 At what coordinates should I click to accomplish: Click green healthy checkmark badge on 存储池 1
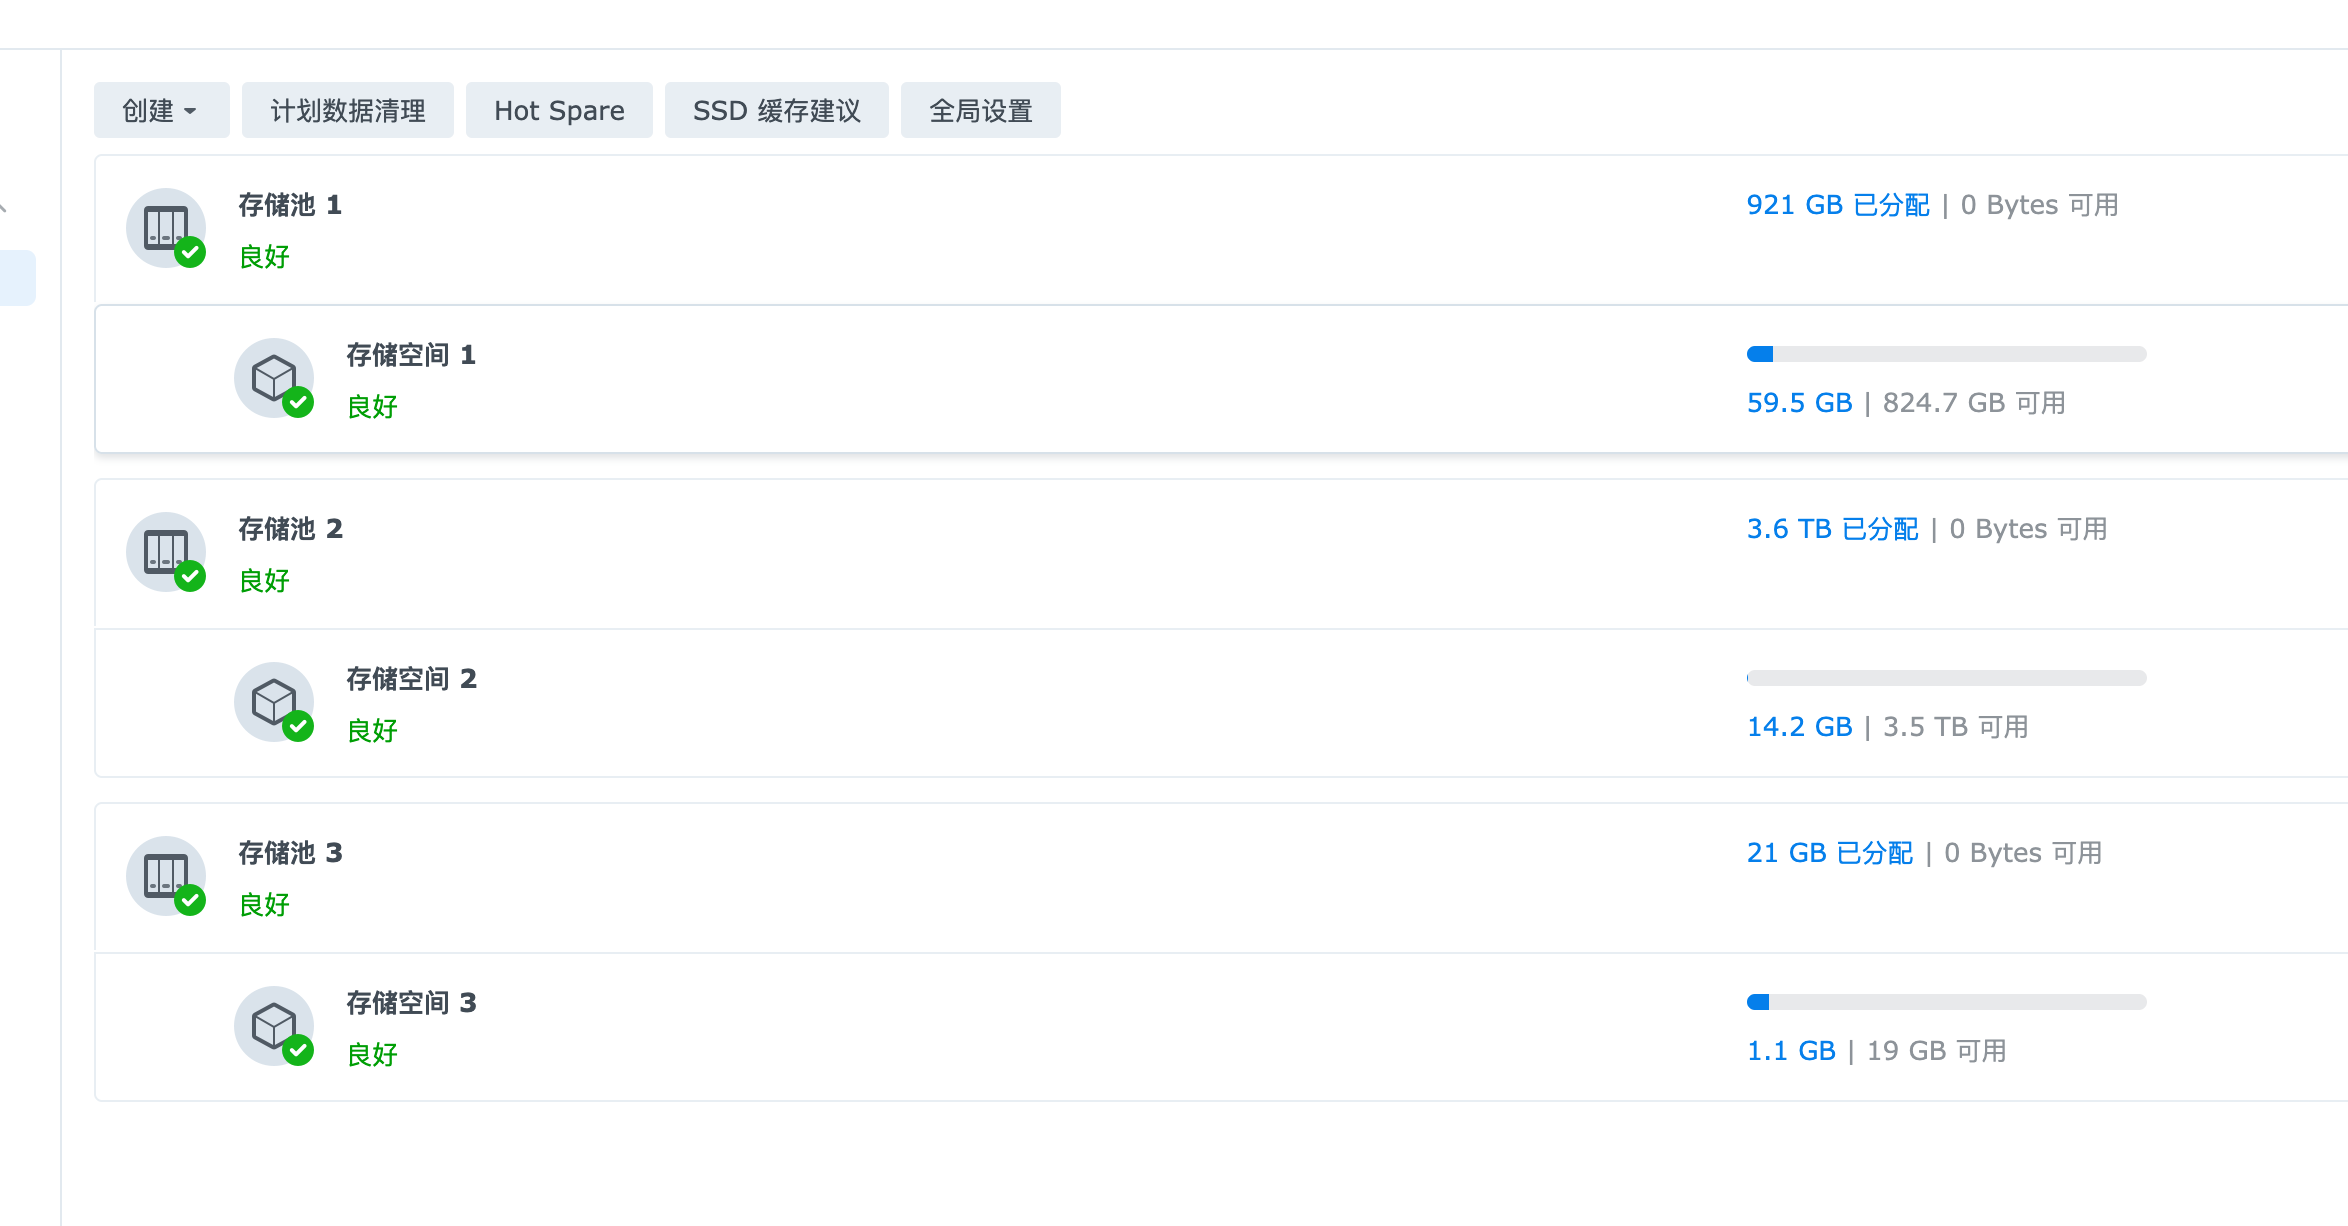coord(190,253)
